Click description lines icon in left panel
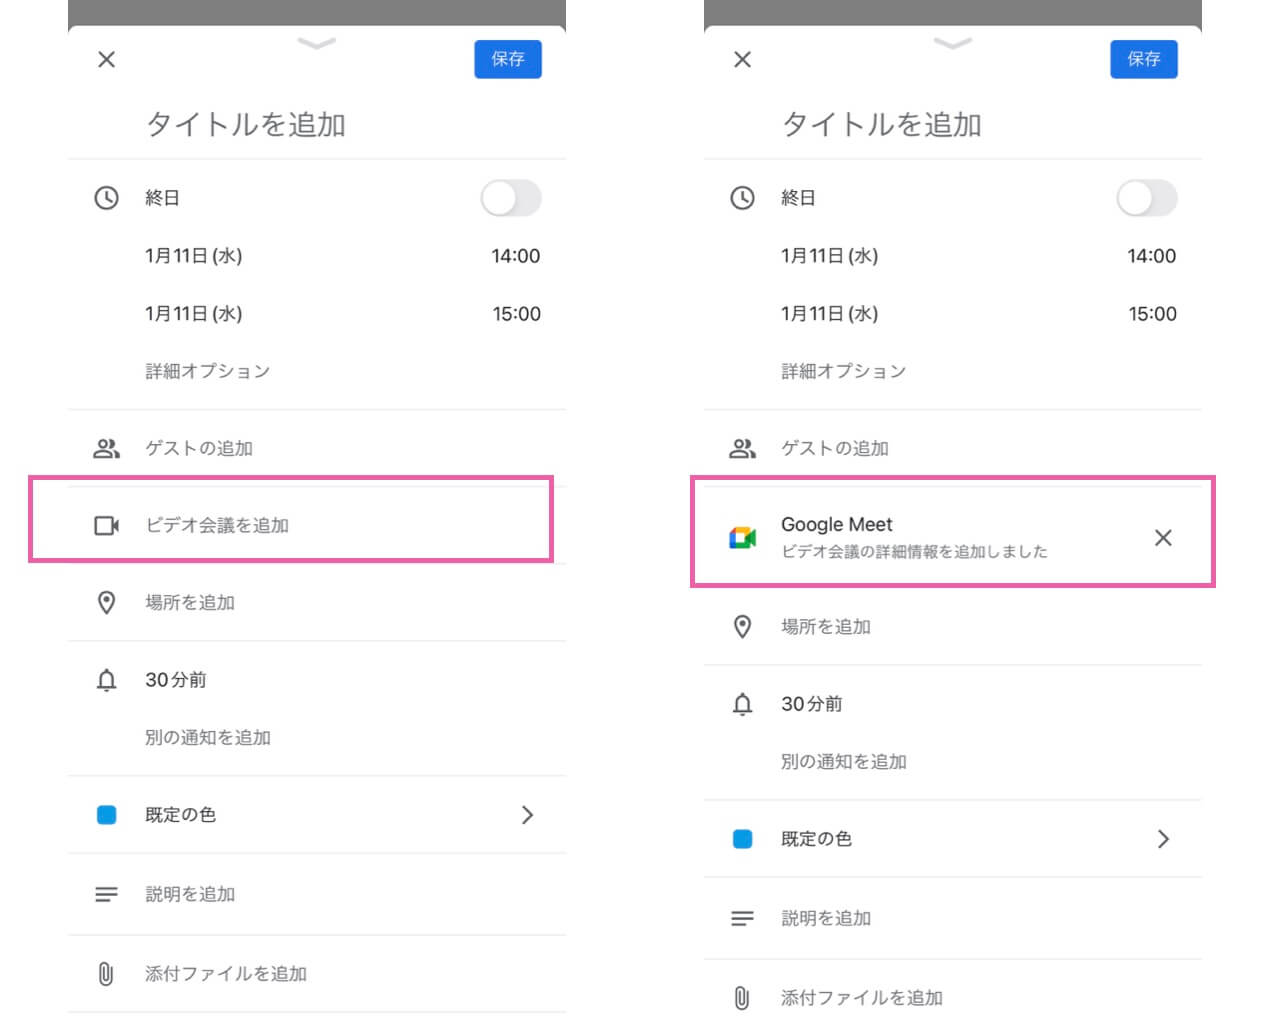The width and height of the screenshot is (1266, 1020). pos(106,894)
